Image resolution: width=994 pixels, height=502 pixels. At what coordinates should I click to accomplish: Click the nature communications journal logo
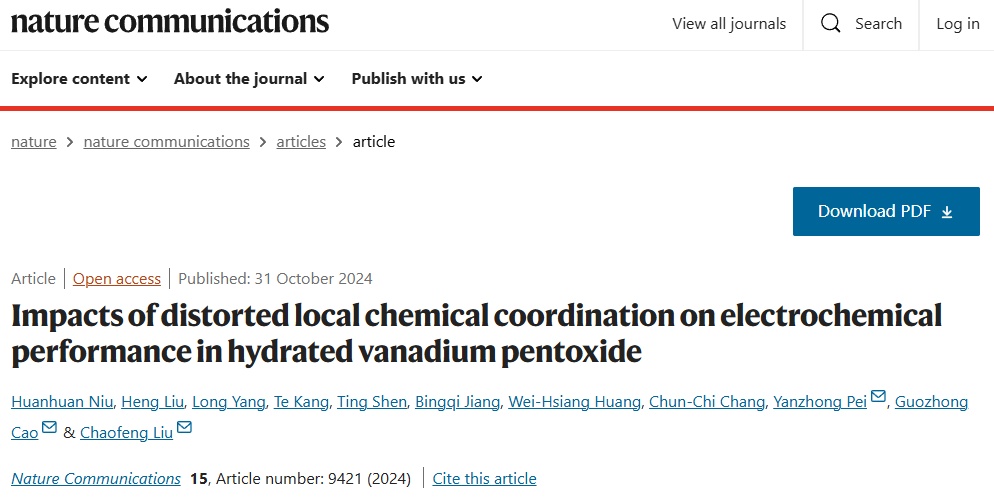(x=170, y=21)
